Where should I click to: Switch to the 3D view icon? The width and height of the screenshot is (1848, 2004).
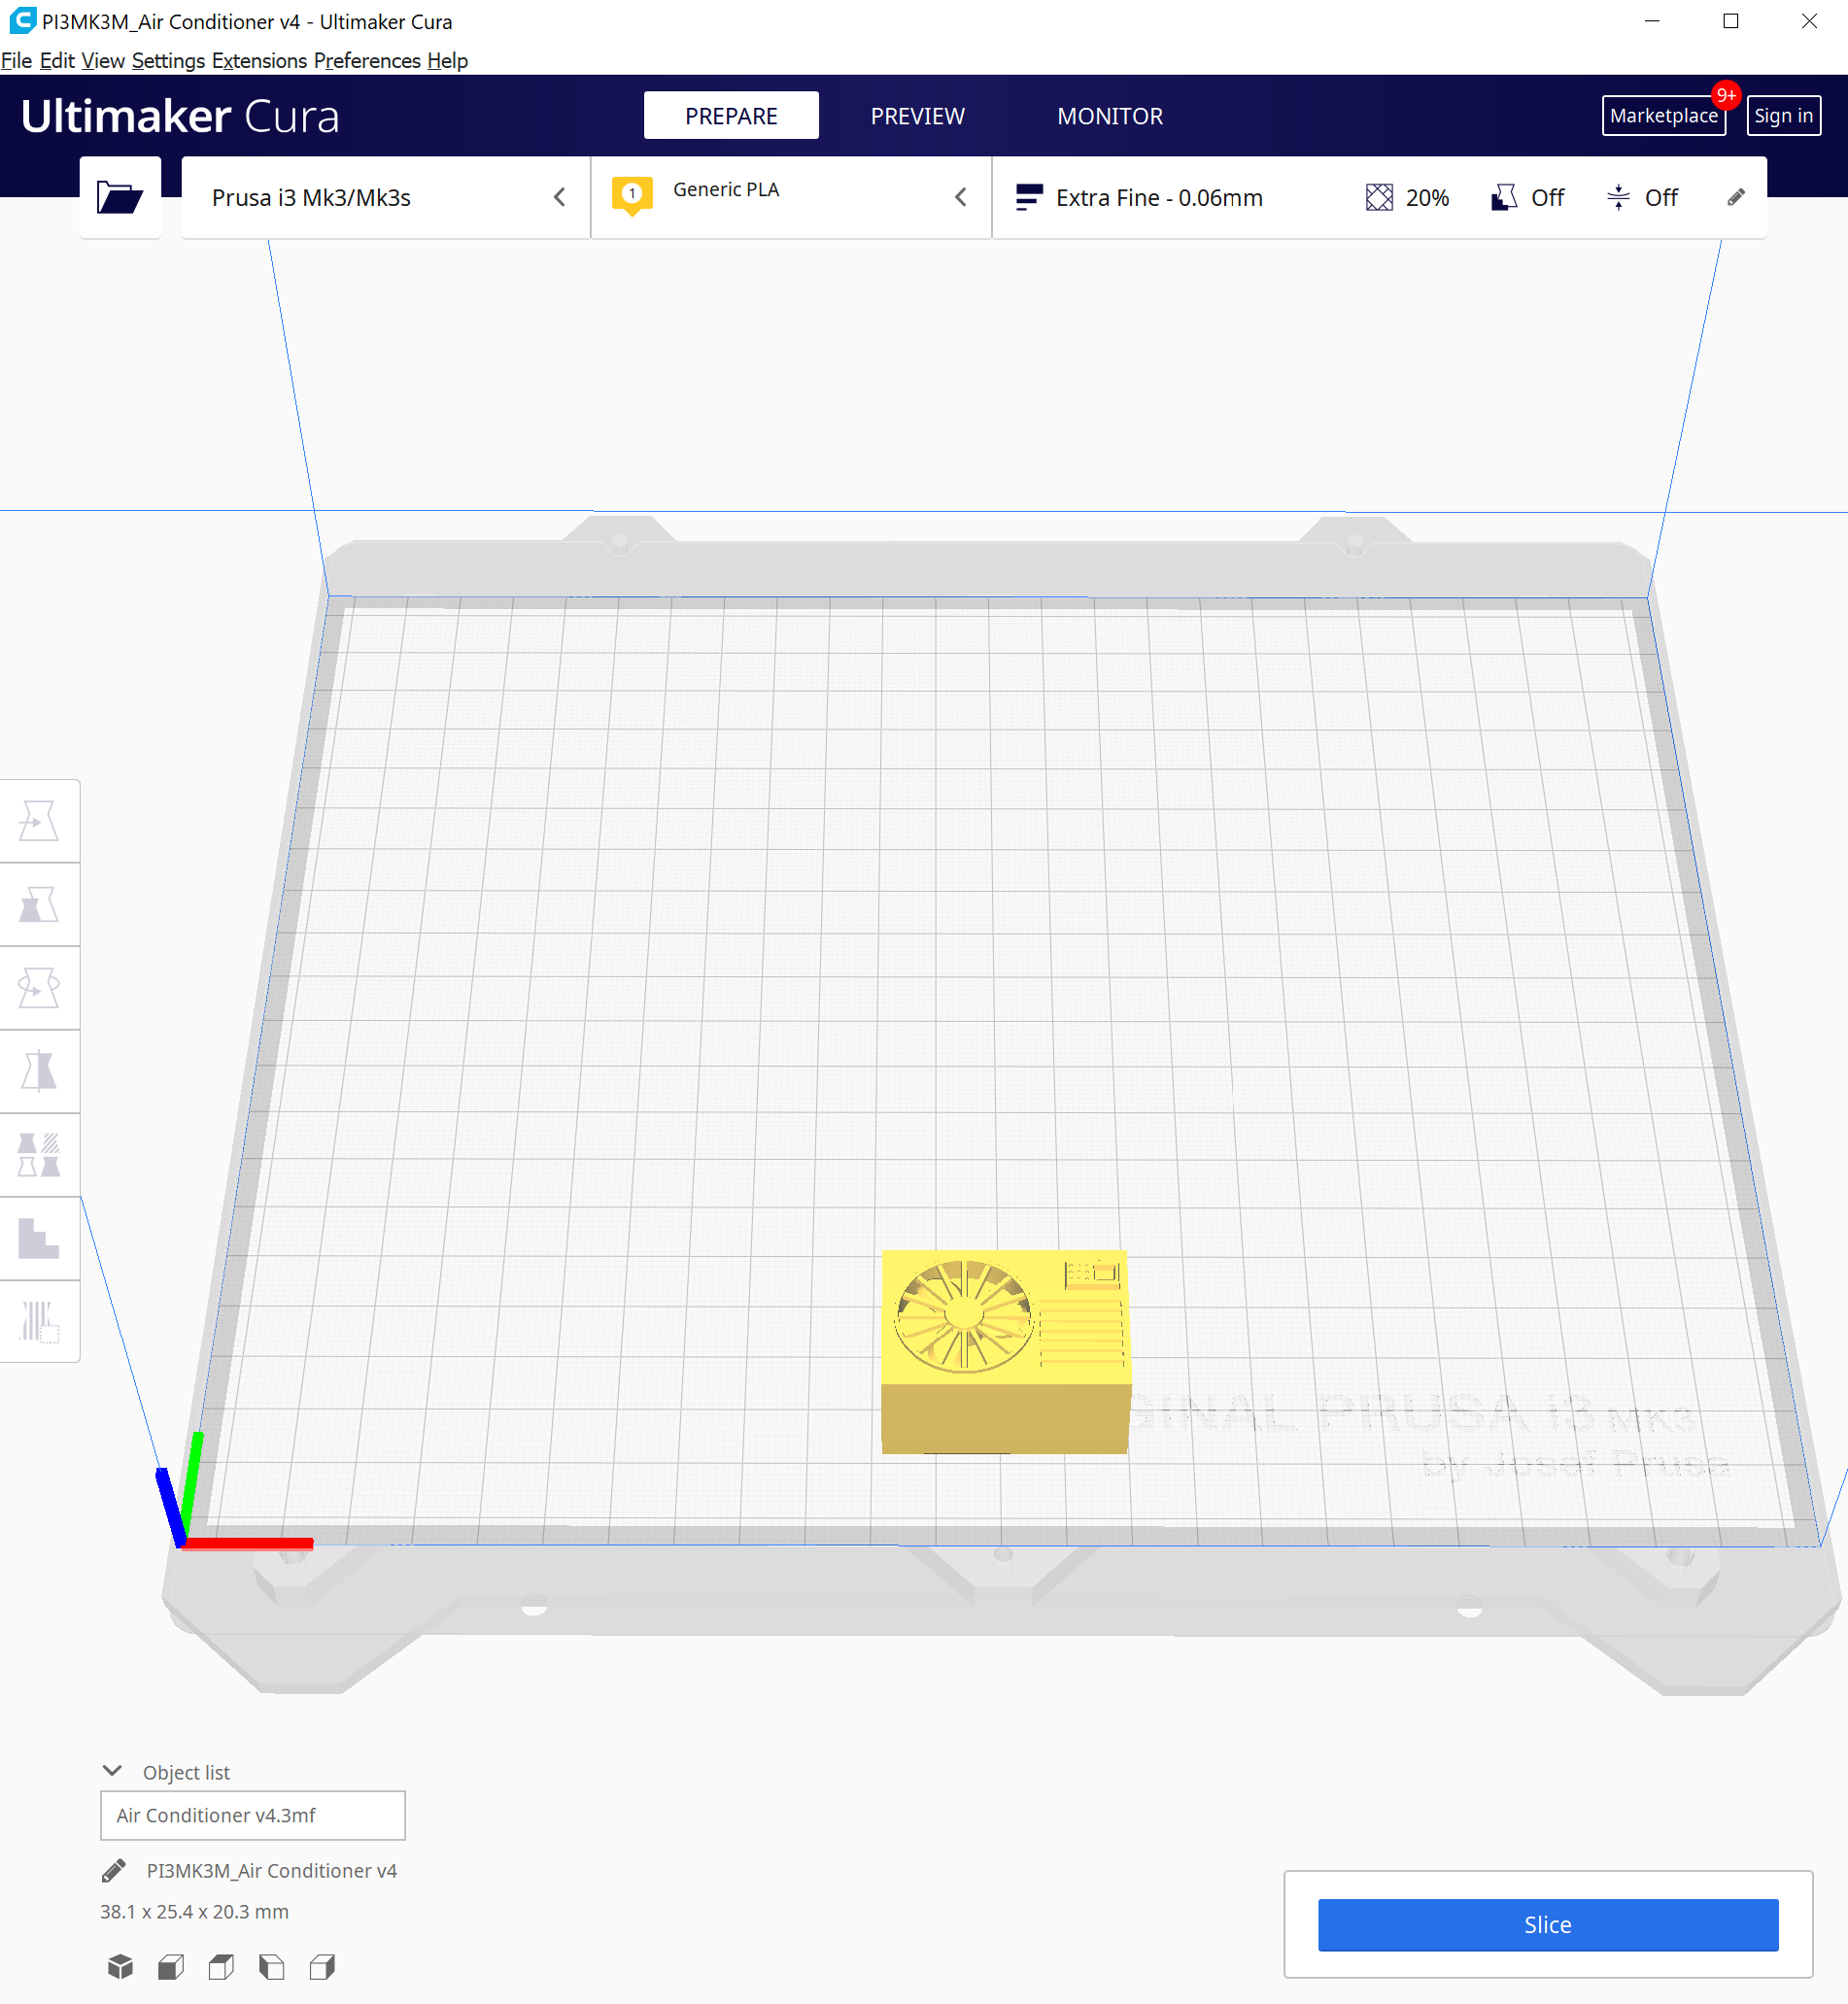121,1966
